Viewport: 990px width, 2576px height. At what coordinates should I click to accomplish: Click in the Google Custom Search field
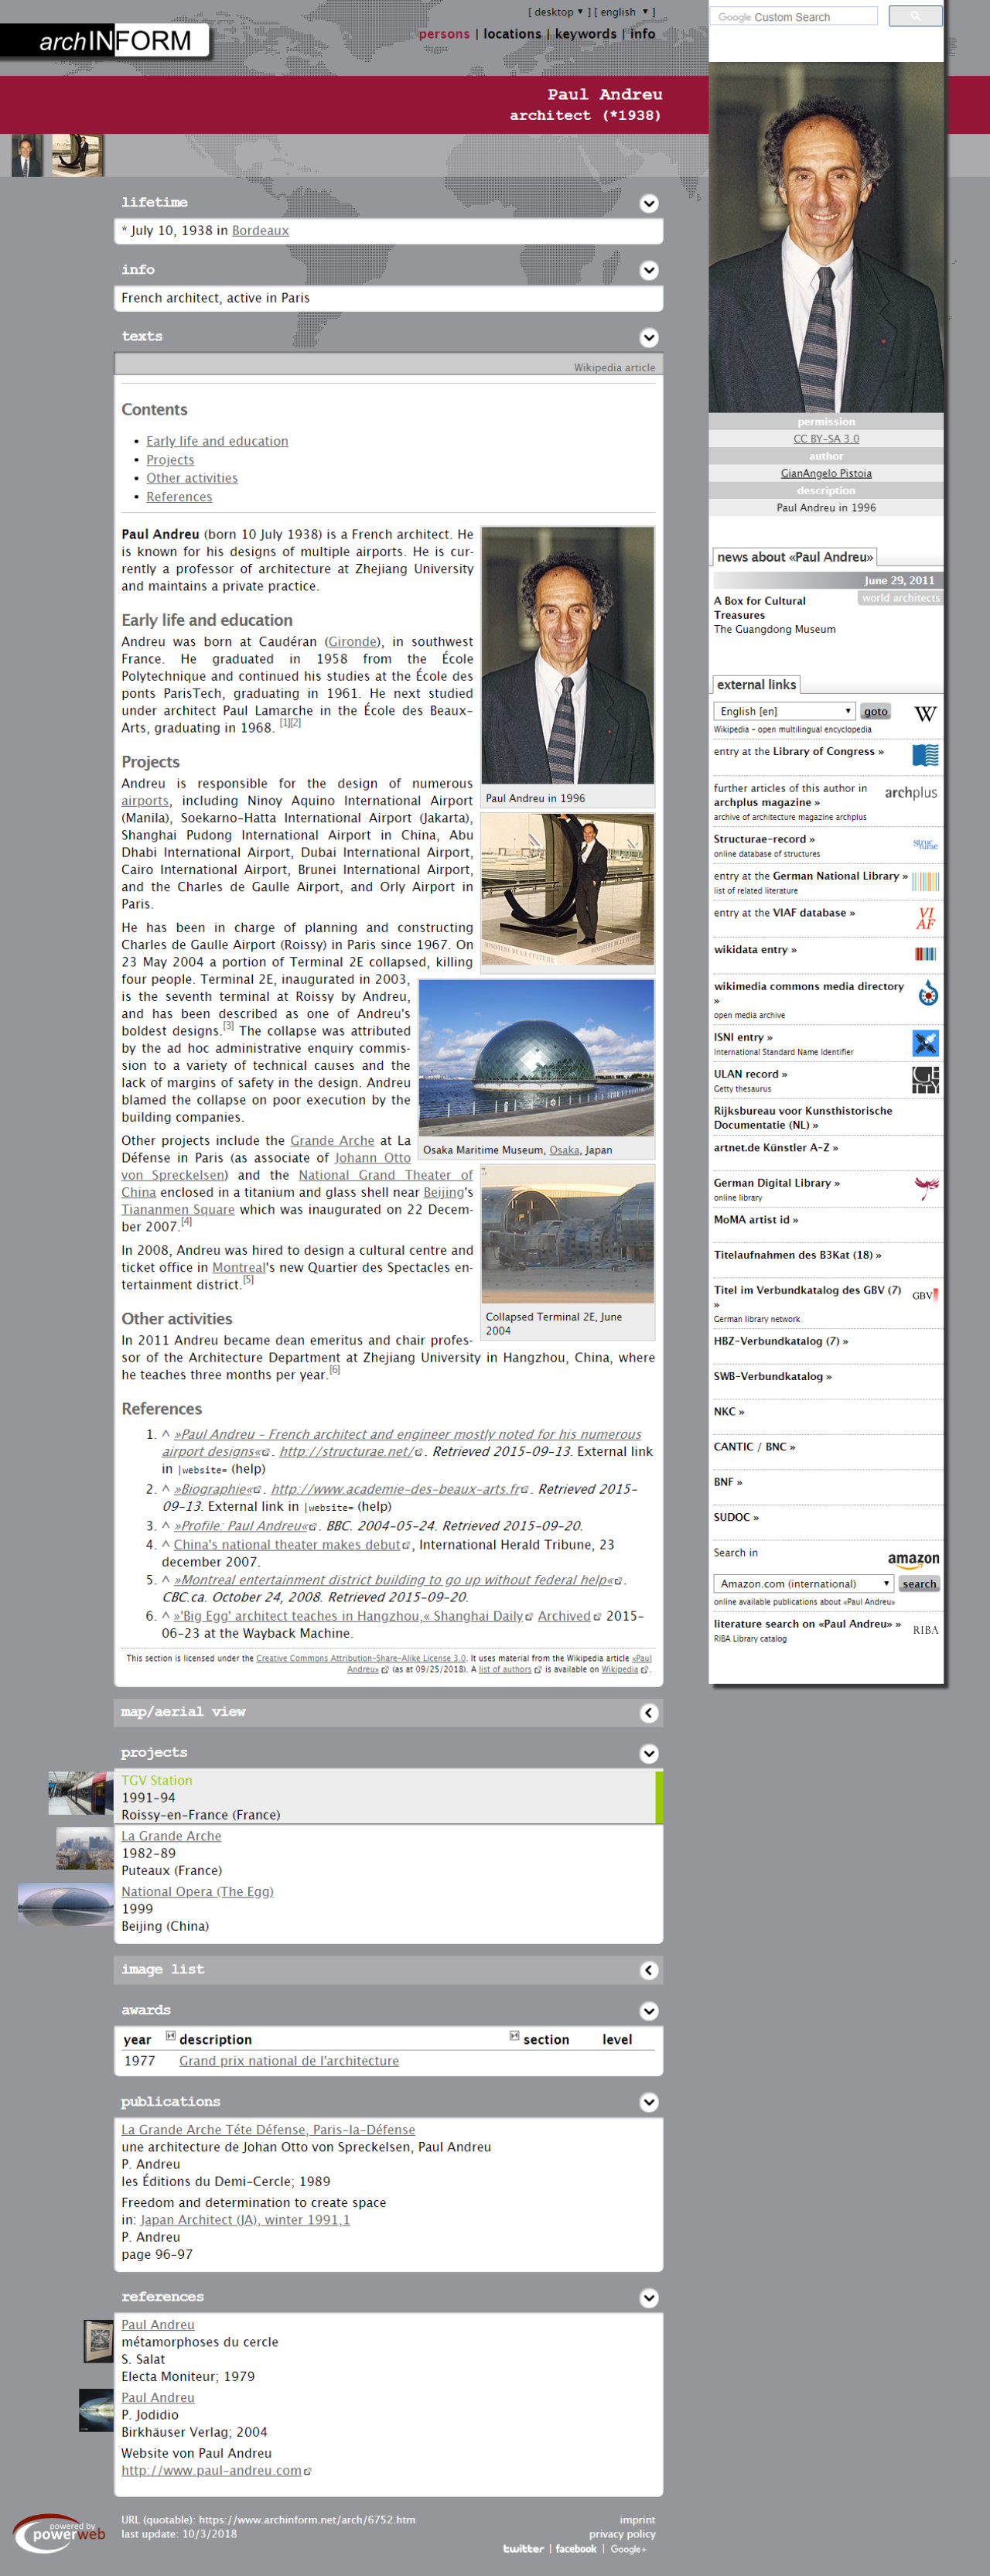click(795, 16)
